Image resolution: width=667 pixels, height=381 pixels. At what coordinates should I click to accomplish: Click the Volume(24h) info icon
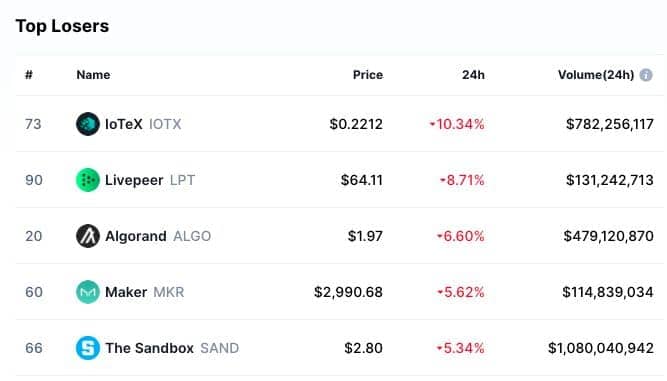(x=646, y=75)
